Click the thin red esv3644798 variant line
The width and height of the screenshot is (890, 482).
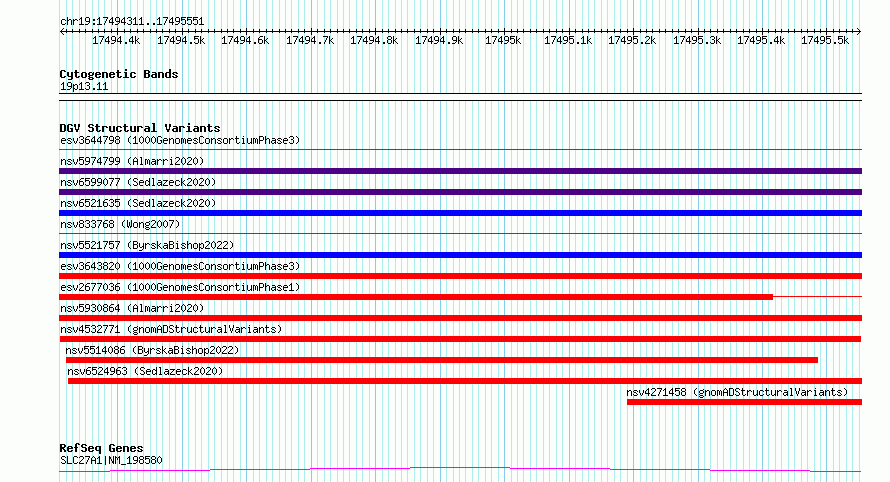coord(460,150)
